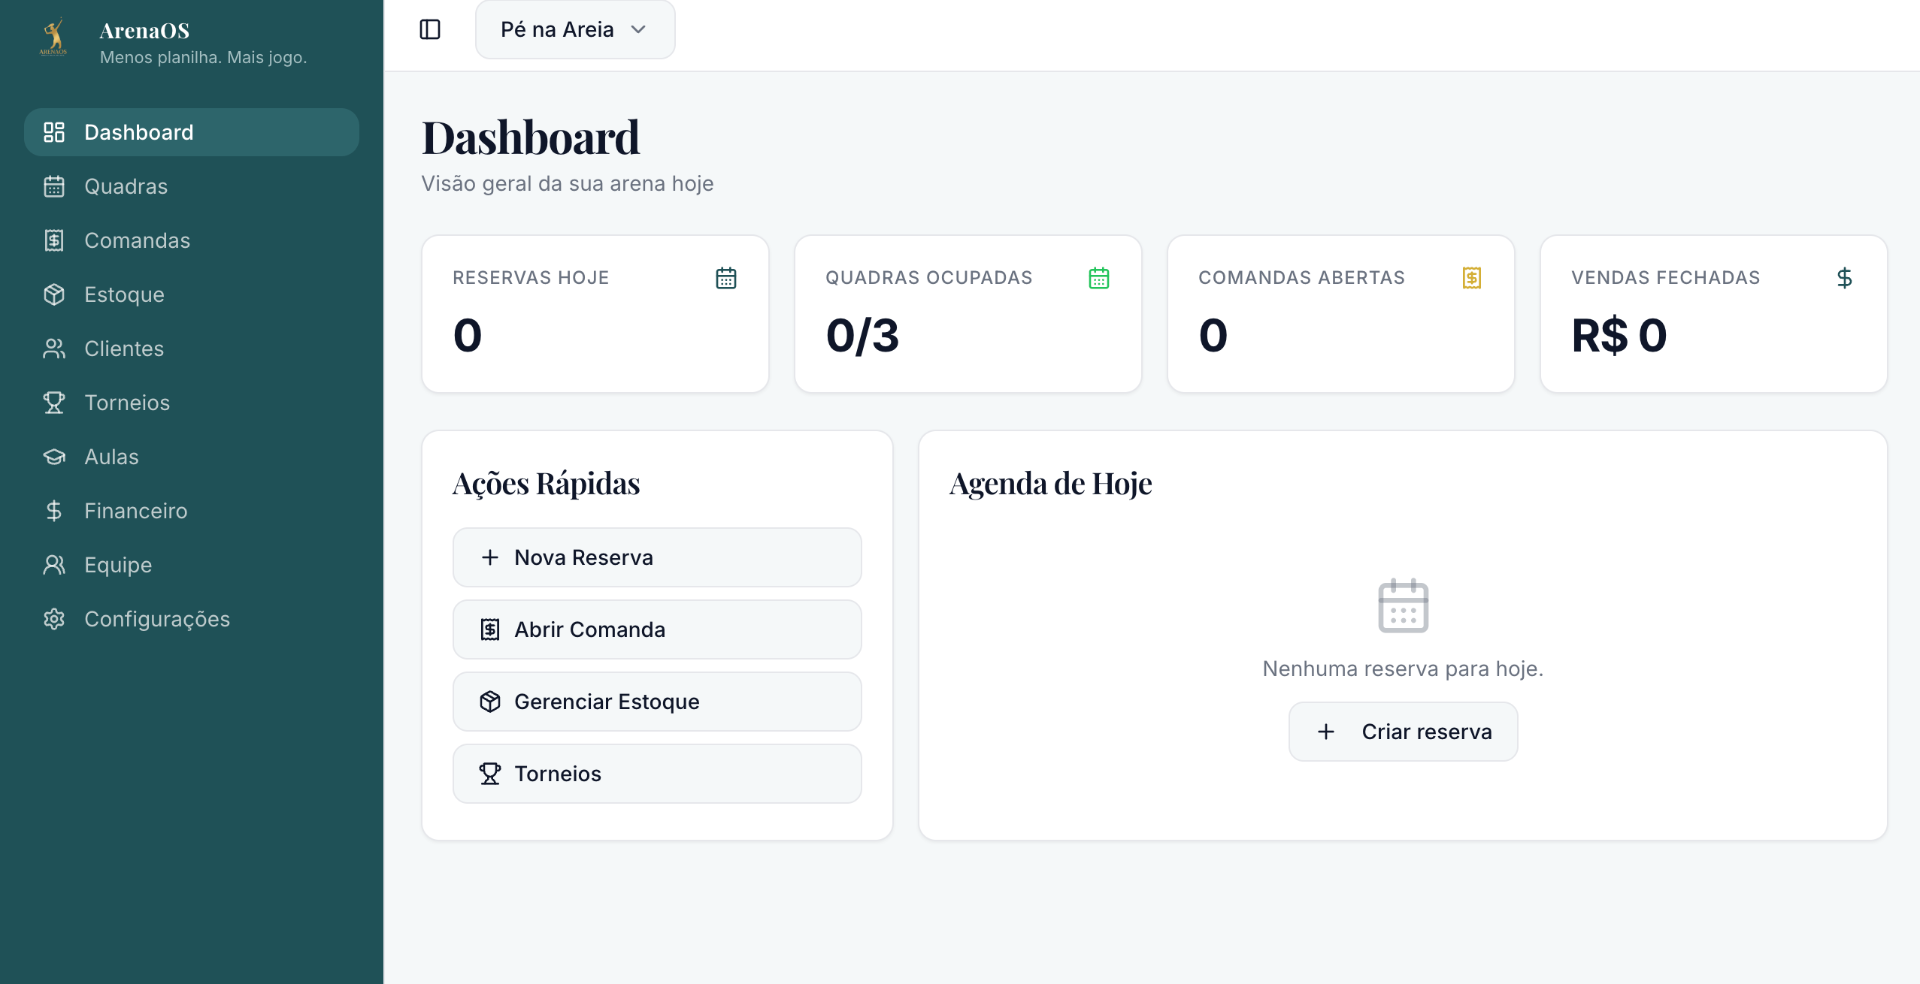The image size is (1920, 984).
Task: Click the Dashboard page heading
Action: [531, 137]
